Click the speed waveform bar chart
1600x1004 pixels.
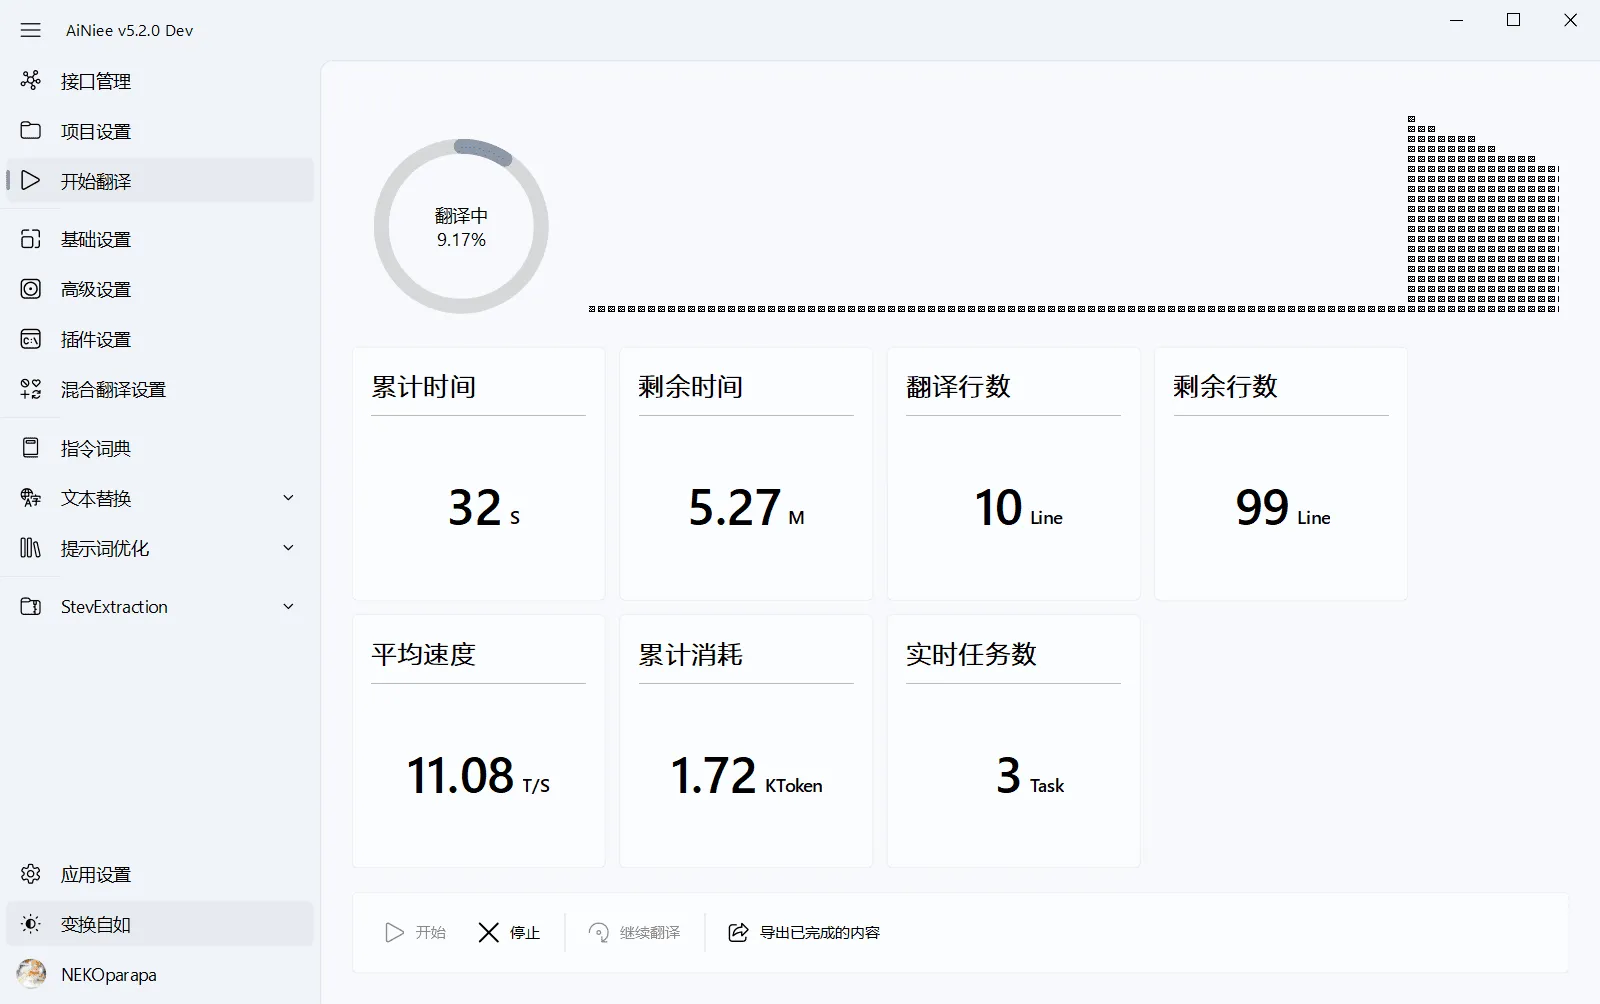(x=1074, y=214)
